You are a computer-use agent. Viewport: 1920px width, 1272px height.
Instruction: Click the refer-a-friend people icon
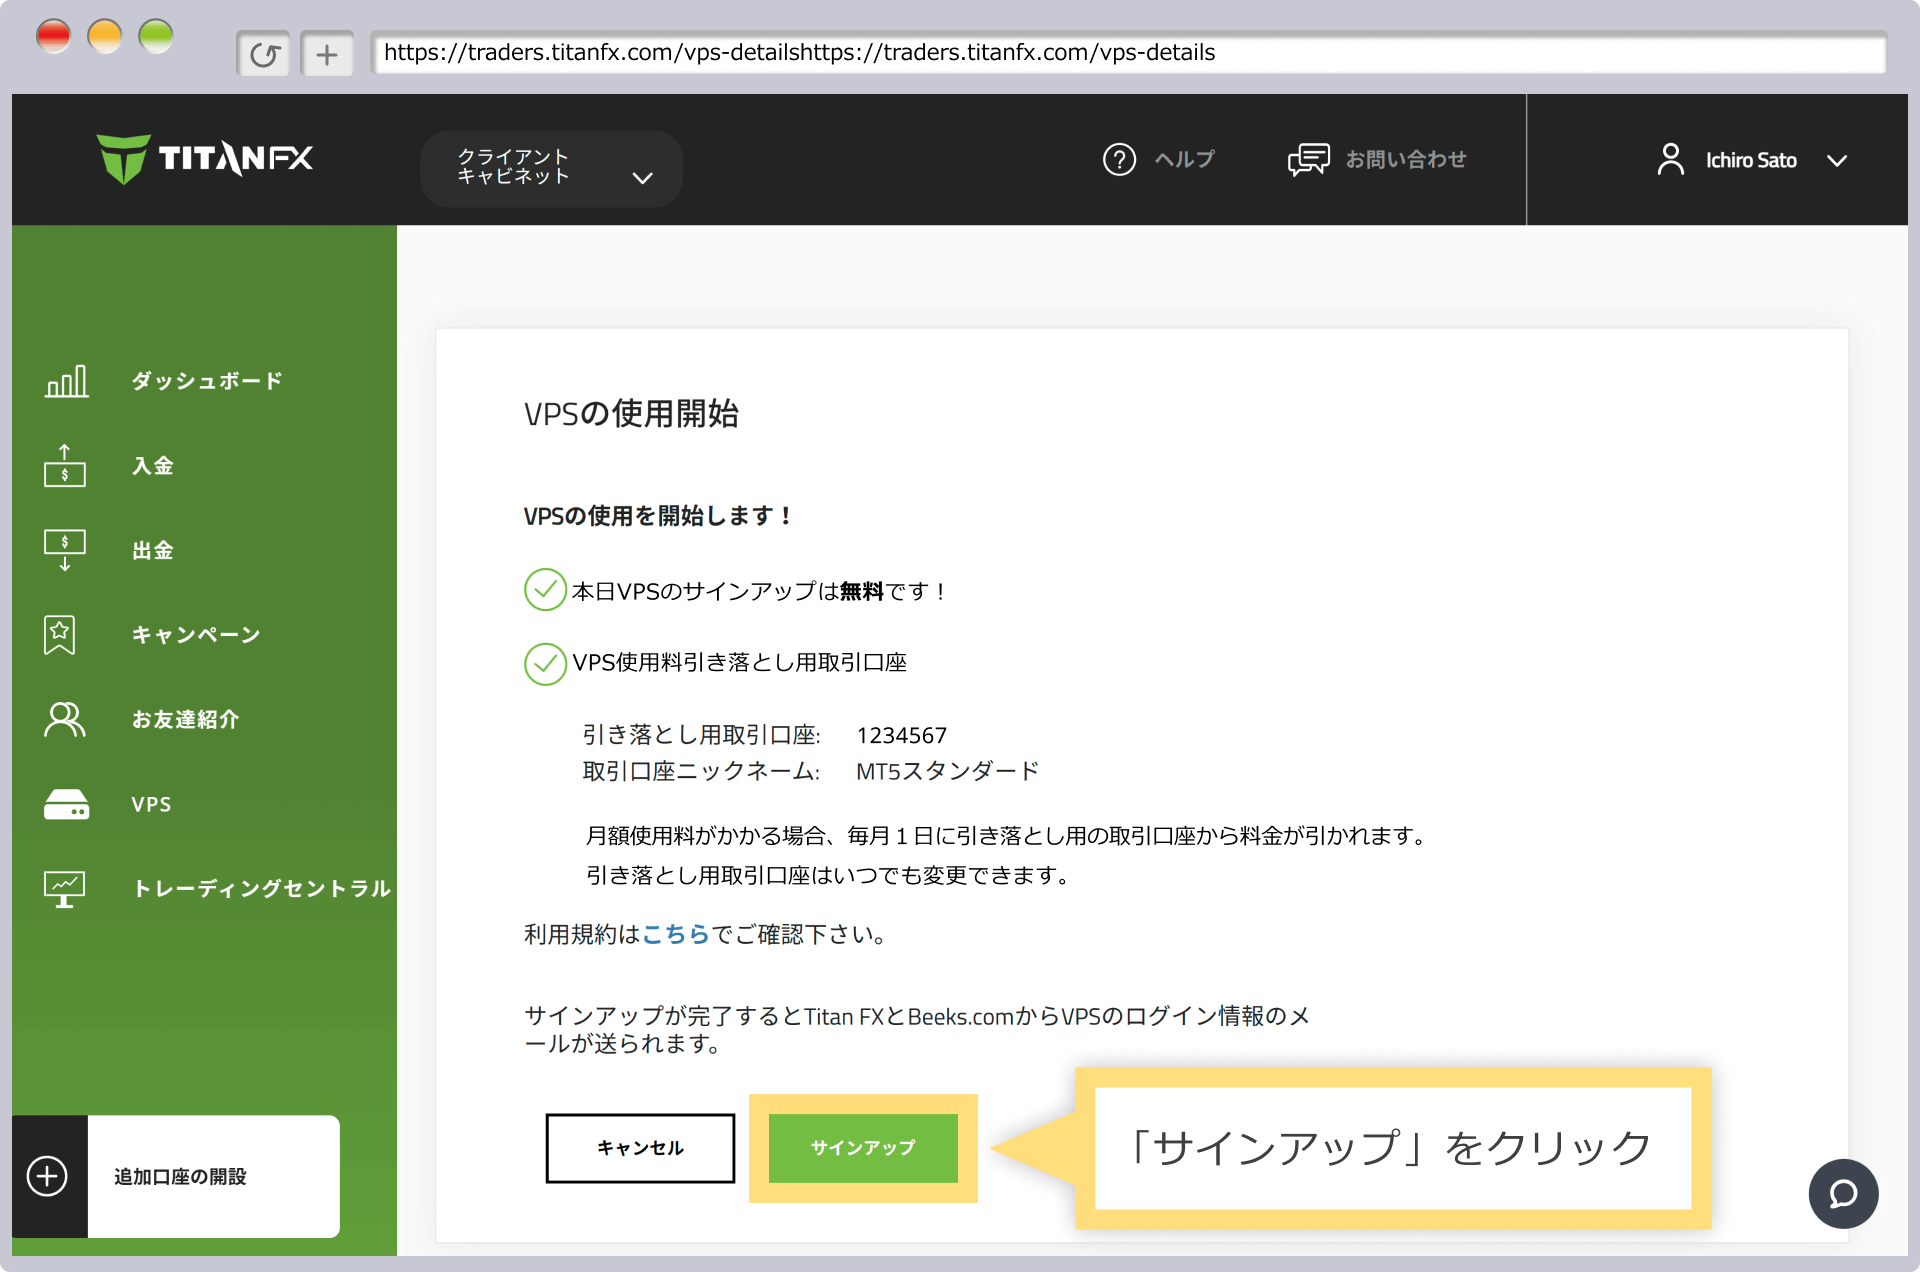point(65,719)
